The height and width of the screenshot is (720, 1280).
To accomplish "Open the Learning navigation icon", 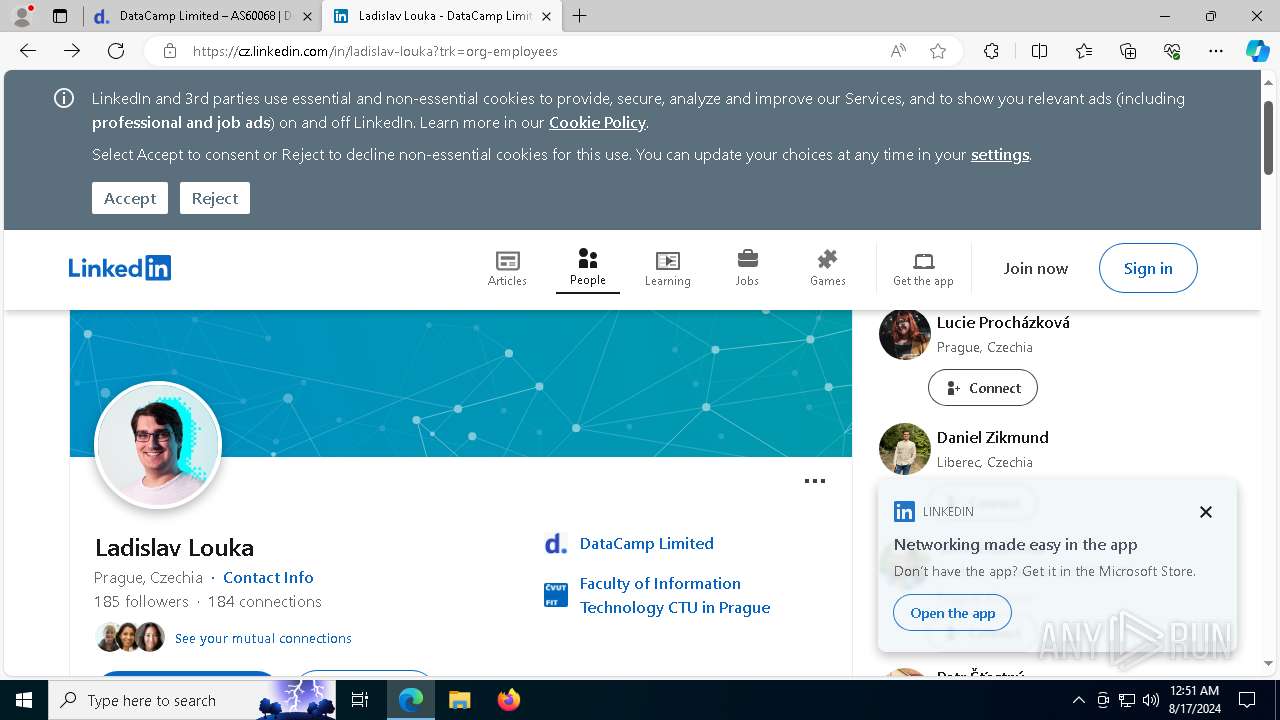I will tap(667, 268).
